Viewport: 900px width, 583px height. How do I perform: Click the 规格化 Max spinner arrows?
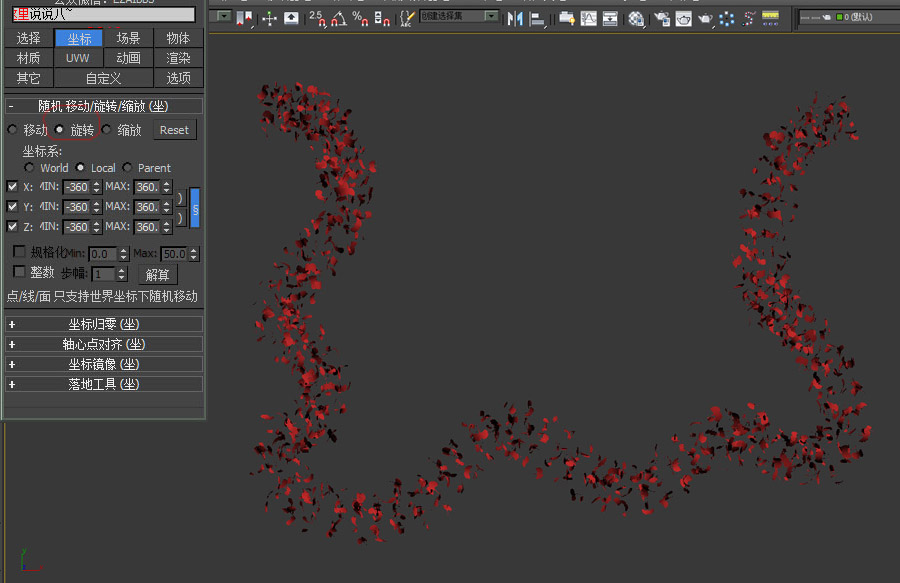pos(194,254)
